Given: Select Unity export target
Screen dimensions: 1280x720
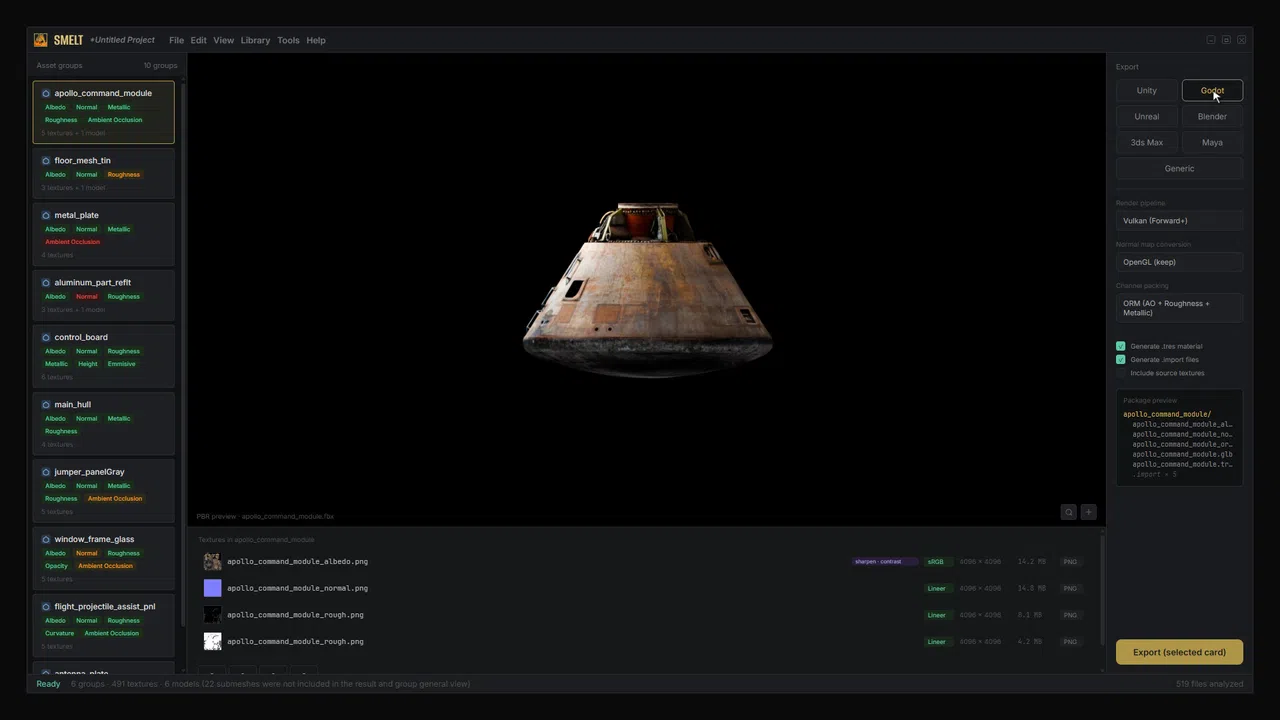Looking at the screenshot, I should [x=1146, y=91].
